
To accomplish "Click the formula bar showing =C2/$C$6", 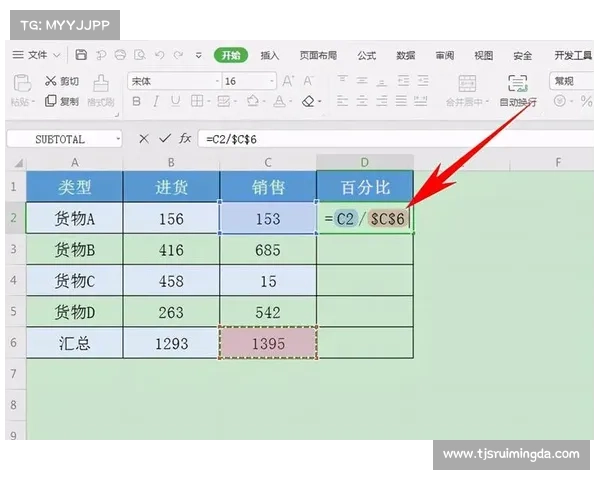I will click(396, 139).
